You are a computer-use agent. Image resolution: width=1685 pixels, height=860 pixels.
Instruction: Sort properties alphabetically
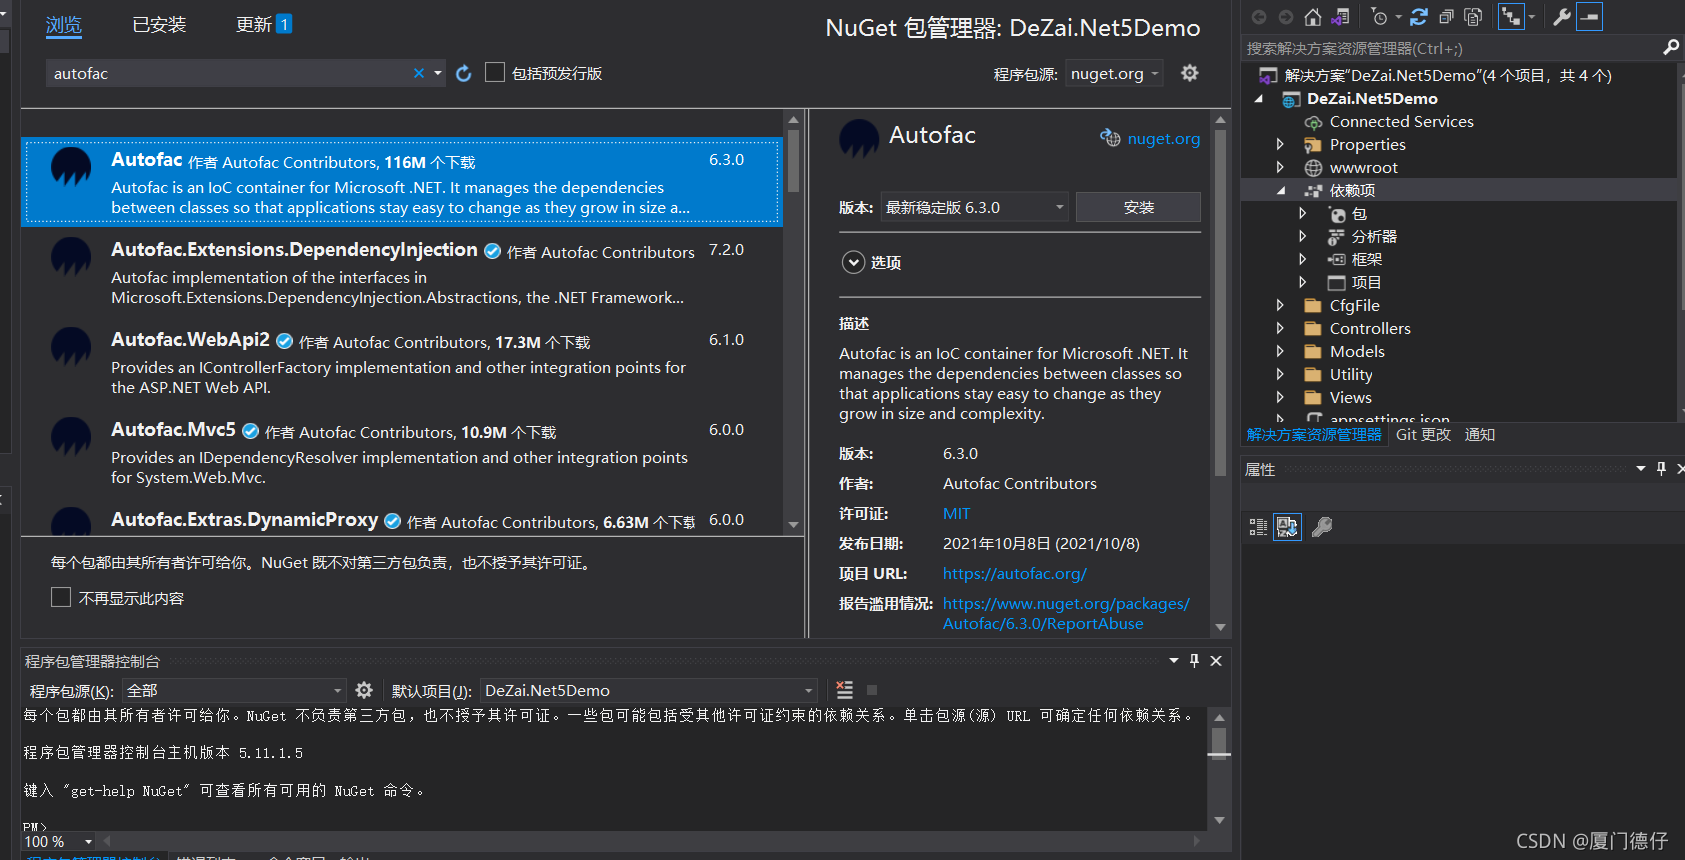click(1287, 527)
